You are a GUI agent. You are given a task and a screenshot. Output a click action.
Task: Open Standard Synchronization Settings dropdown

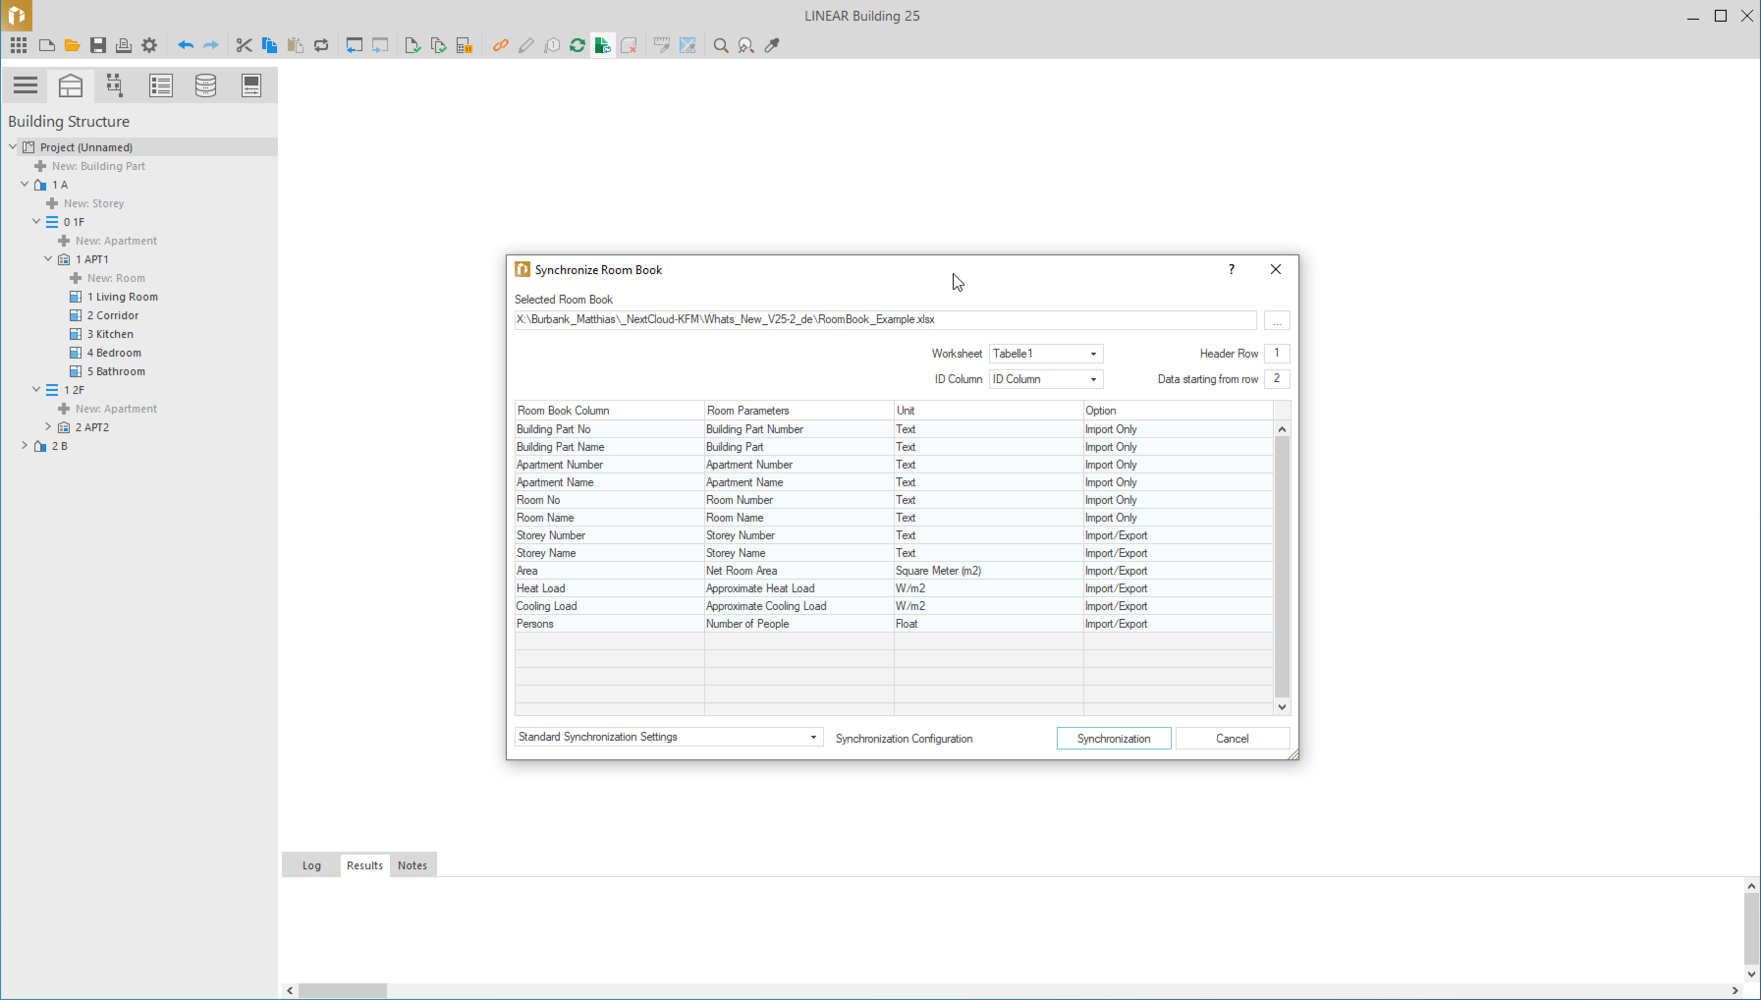pos(668,737)
